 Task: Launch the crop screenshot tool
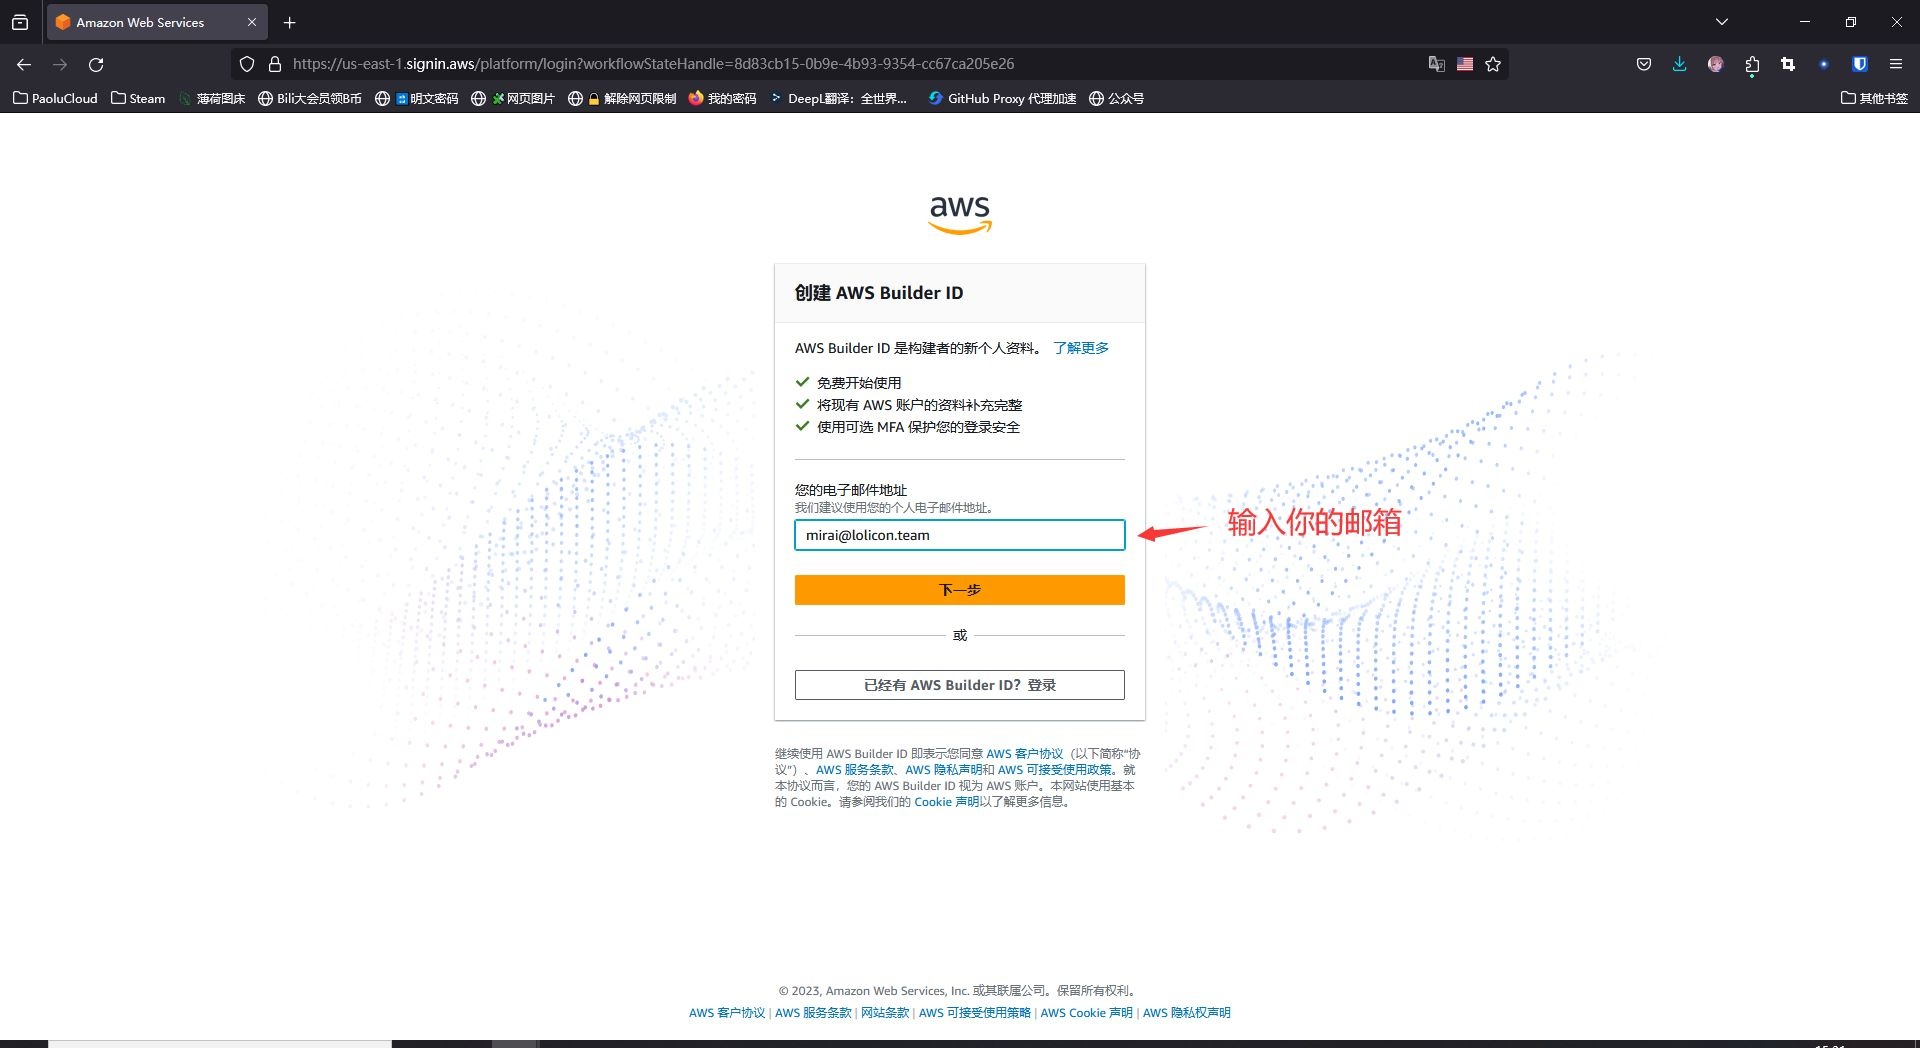1788,64
